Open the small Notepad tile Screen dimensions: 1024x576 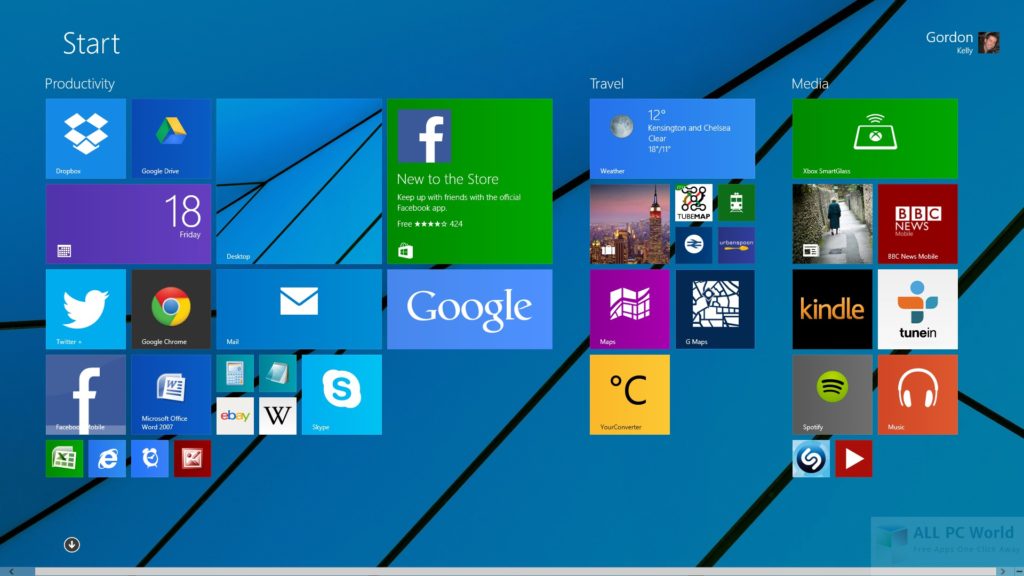(x=278, y=373)
